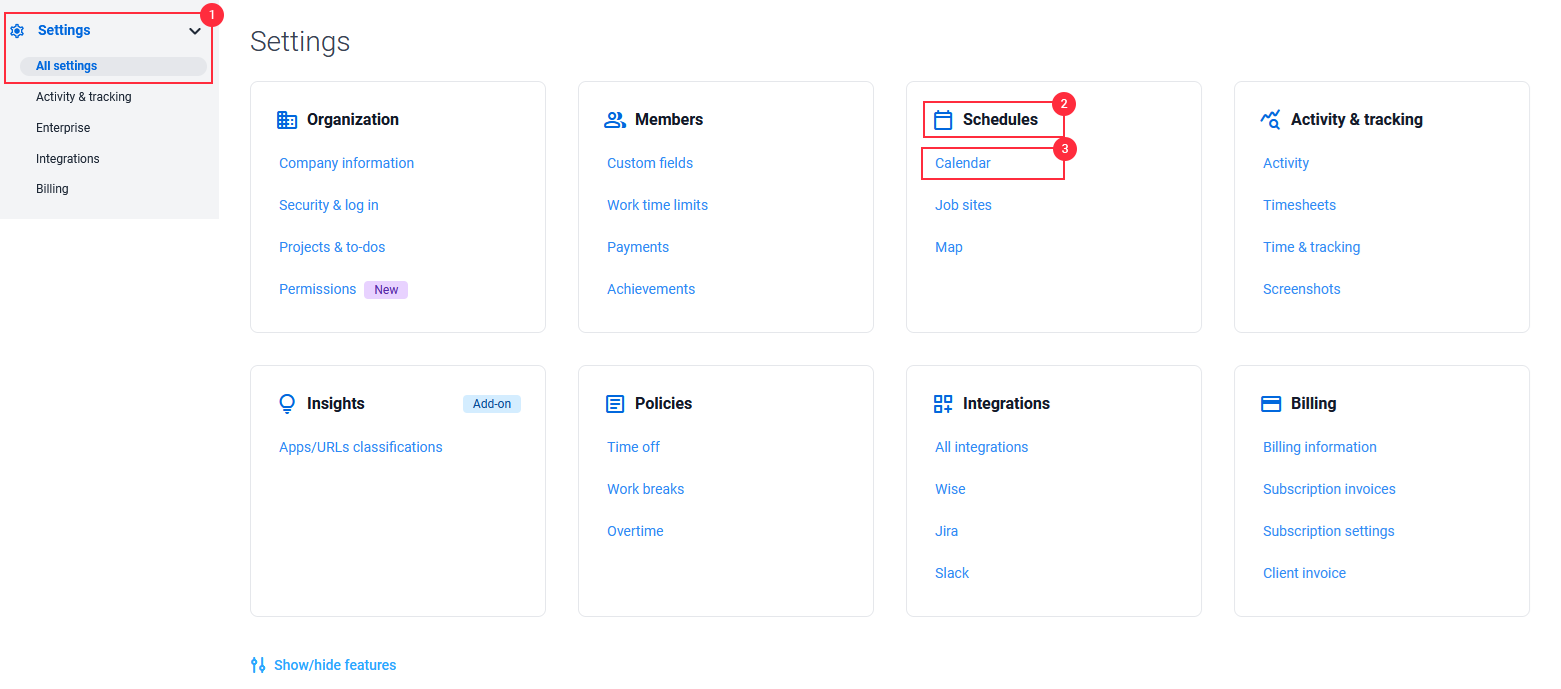Click the Show/hide features link
1561x689 pixels.
click(335, 665)
